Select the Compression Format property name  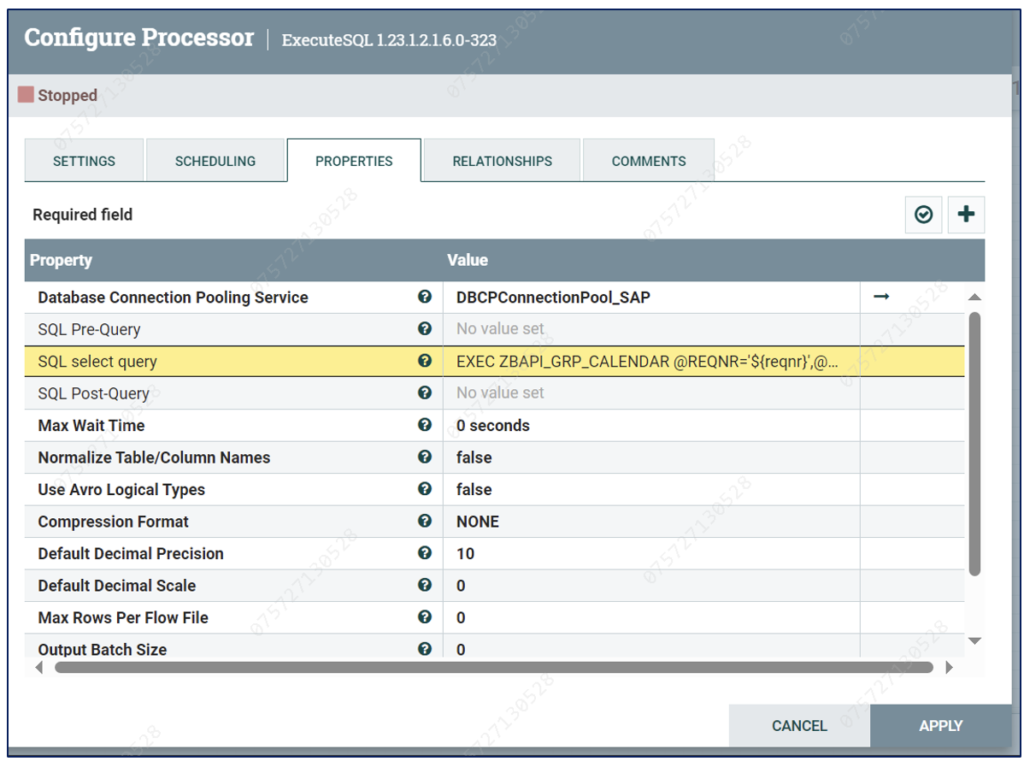click(x=113, y=521)
